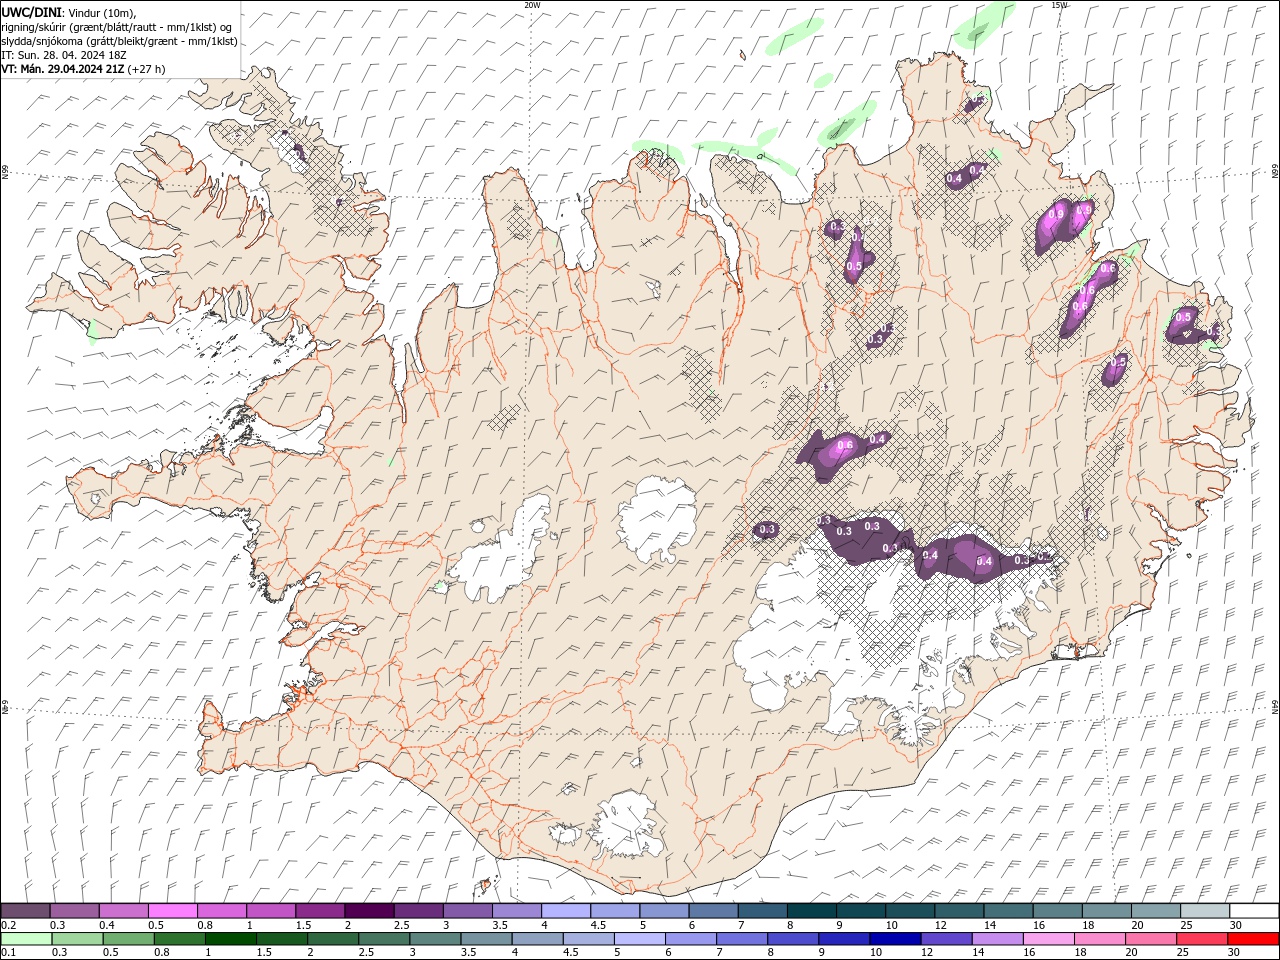Pick the light pink 16 swatch in rain scale

pos(1048,939)
